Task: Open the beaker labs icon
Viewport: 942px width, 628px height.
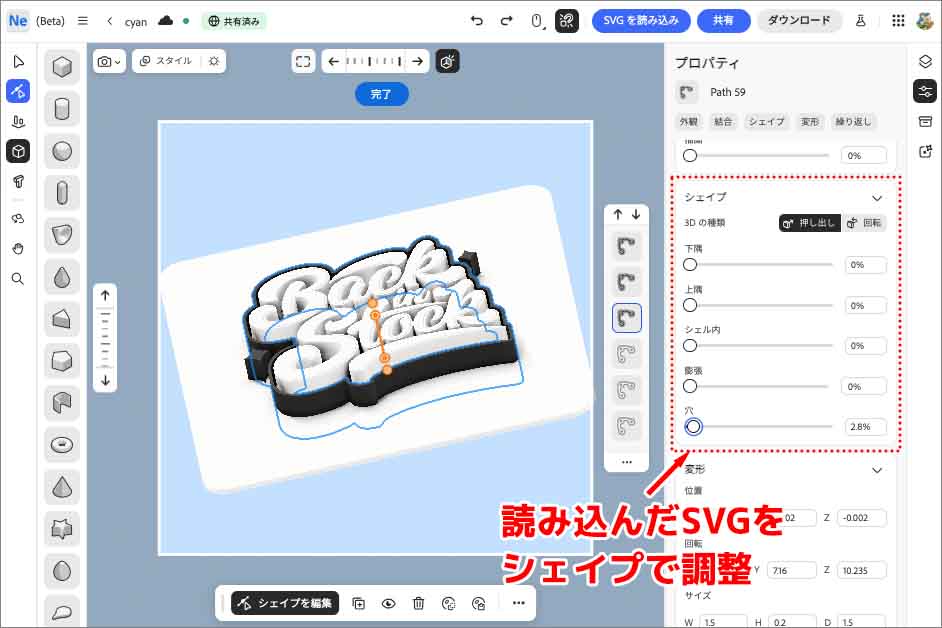Action: [860, 21]
